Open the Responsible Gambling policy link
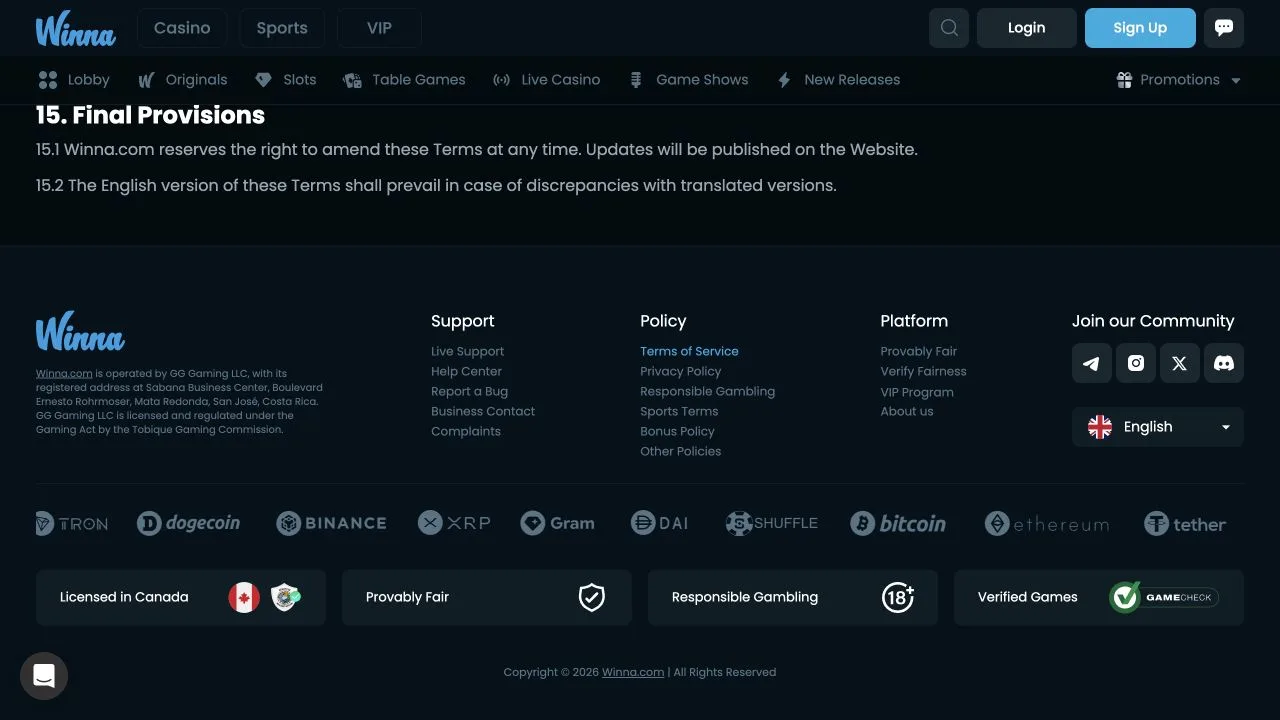1280x720 pixels. pyautogui.click(x=707, y=392)
